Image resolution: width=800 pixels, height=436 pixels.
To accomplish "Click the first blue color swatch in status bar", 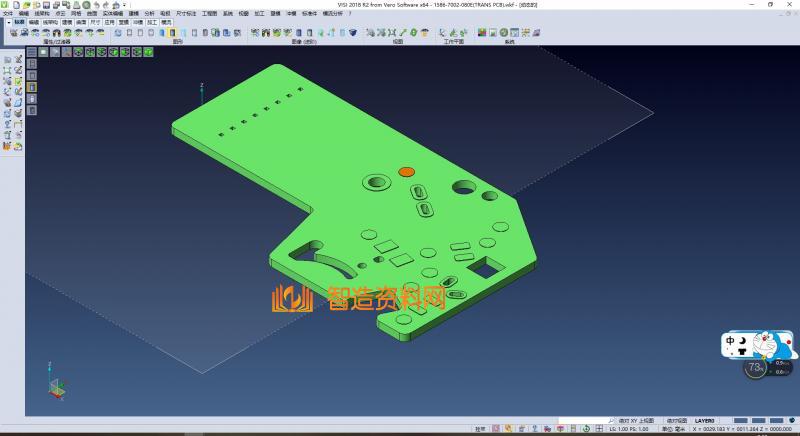I will pyautogui.click(x=741, y=421).
